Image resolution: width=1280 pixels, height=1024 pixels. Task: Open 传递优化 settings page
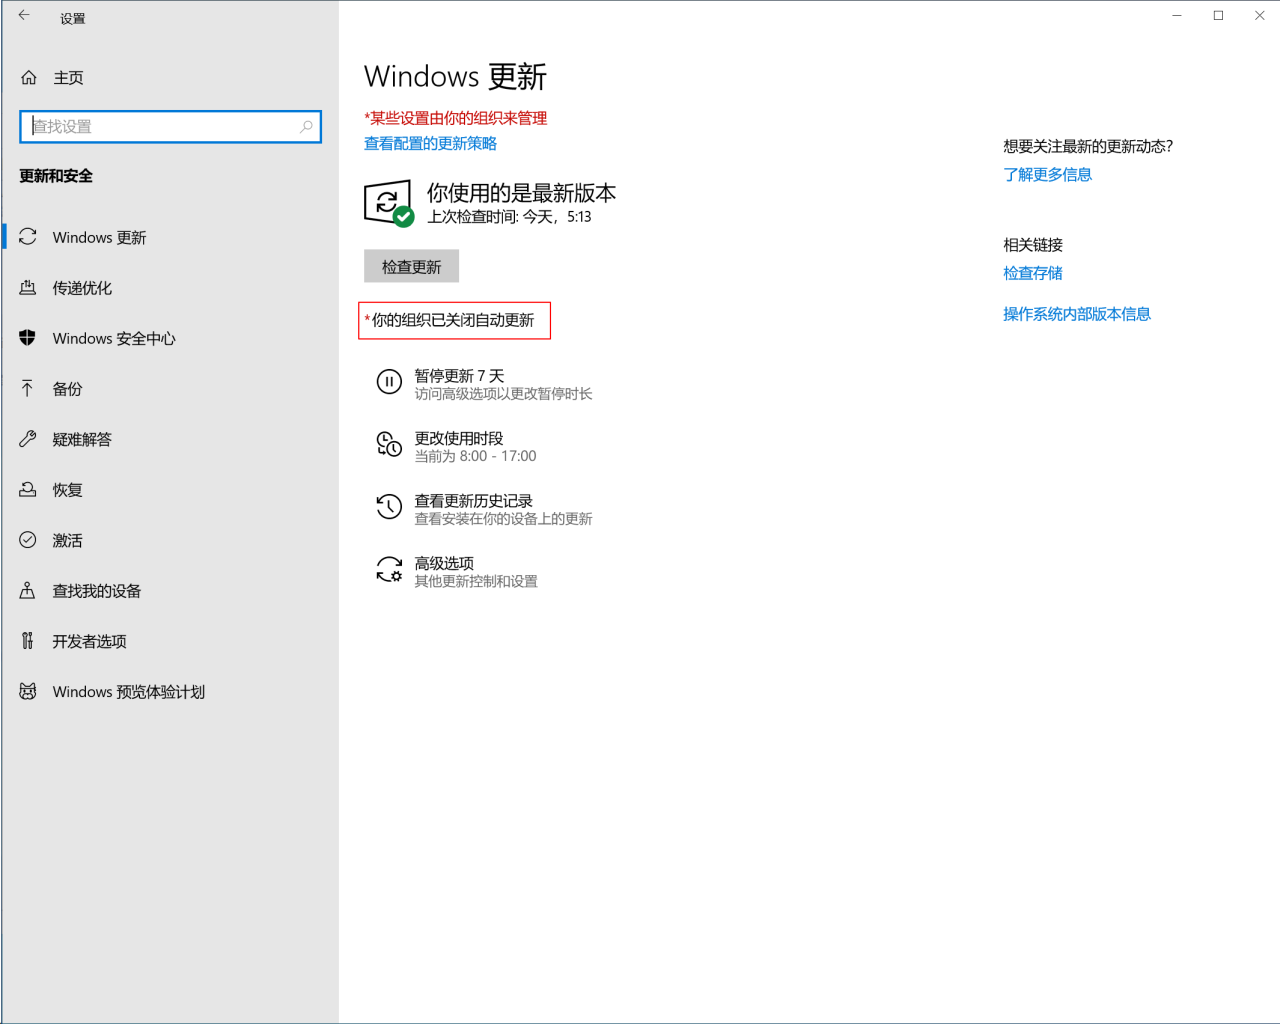pos(170,288)
